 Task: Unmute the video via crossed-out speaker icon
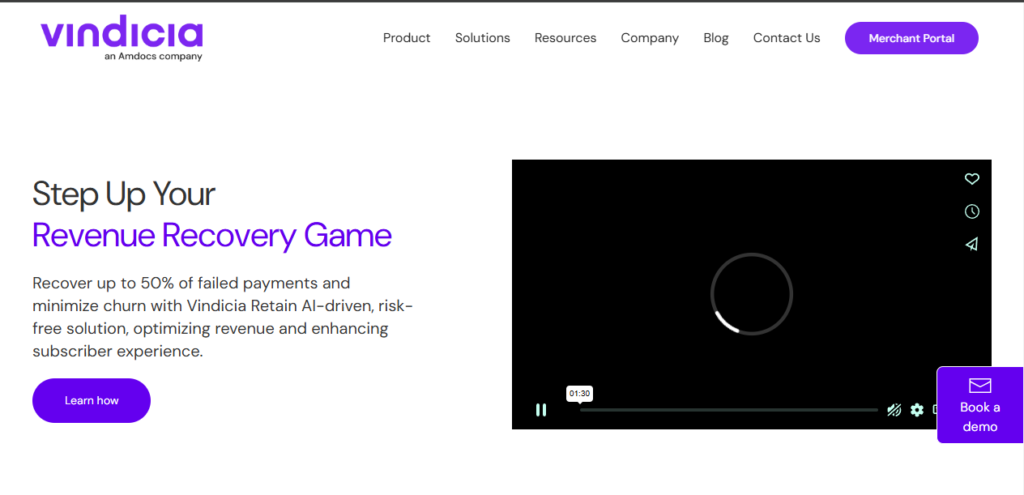coord(894,410)
